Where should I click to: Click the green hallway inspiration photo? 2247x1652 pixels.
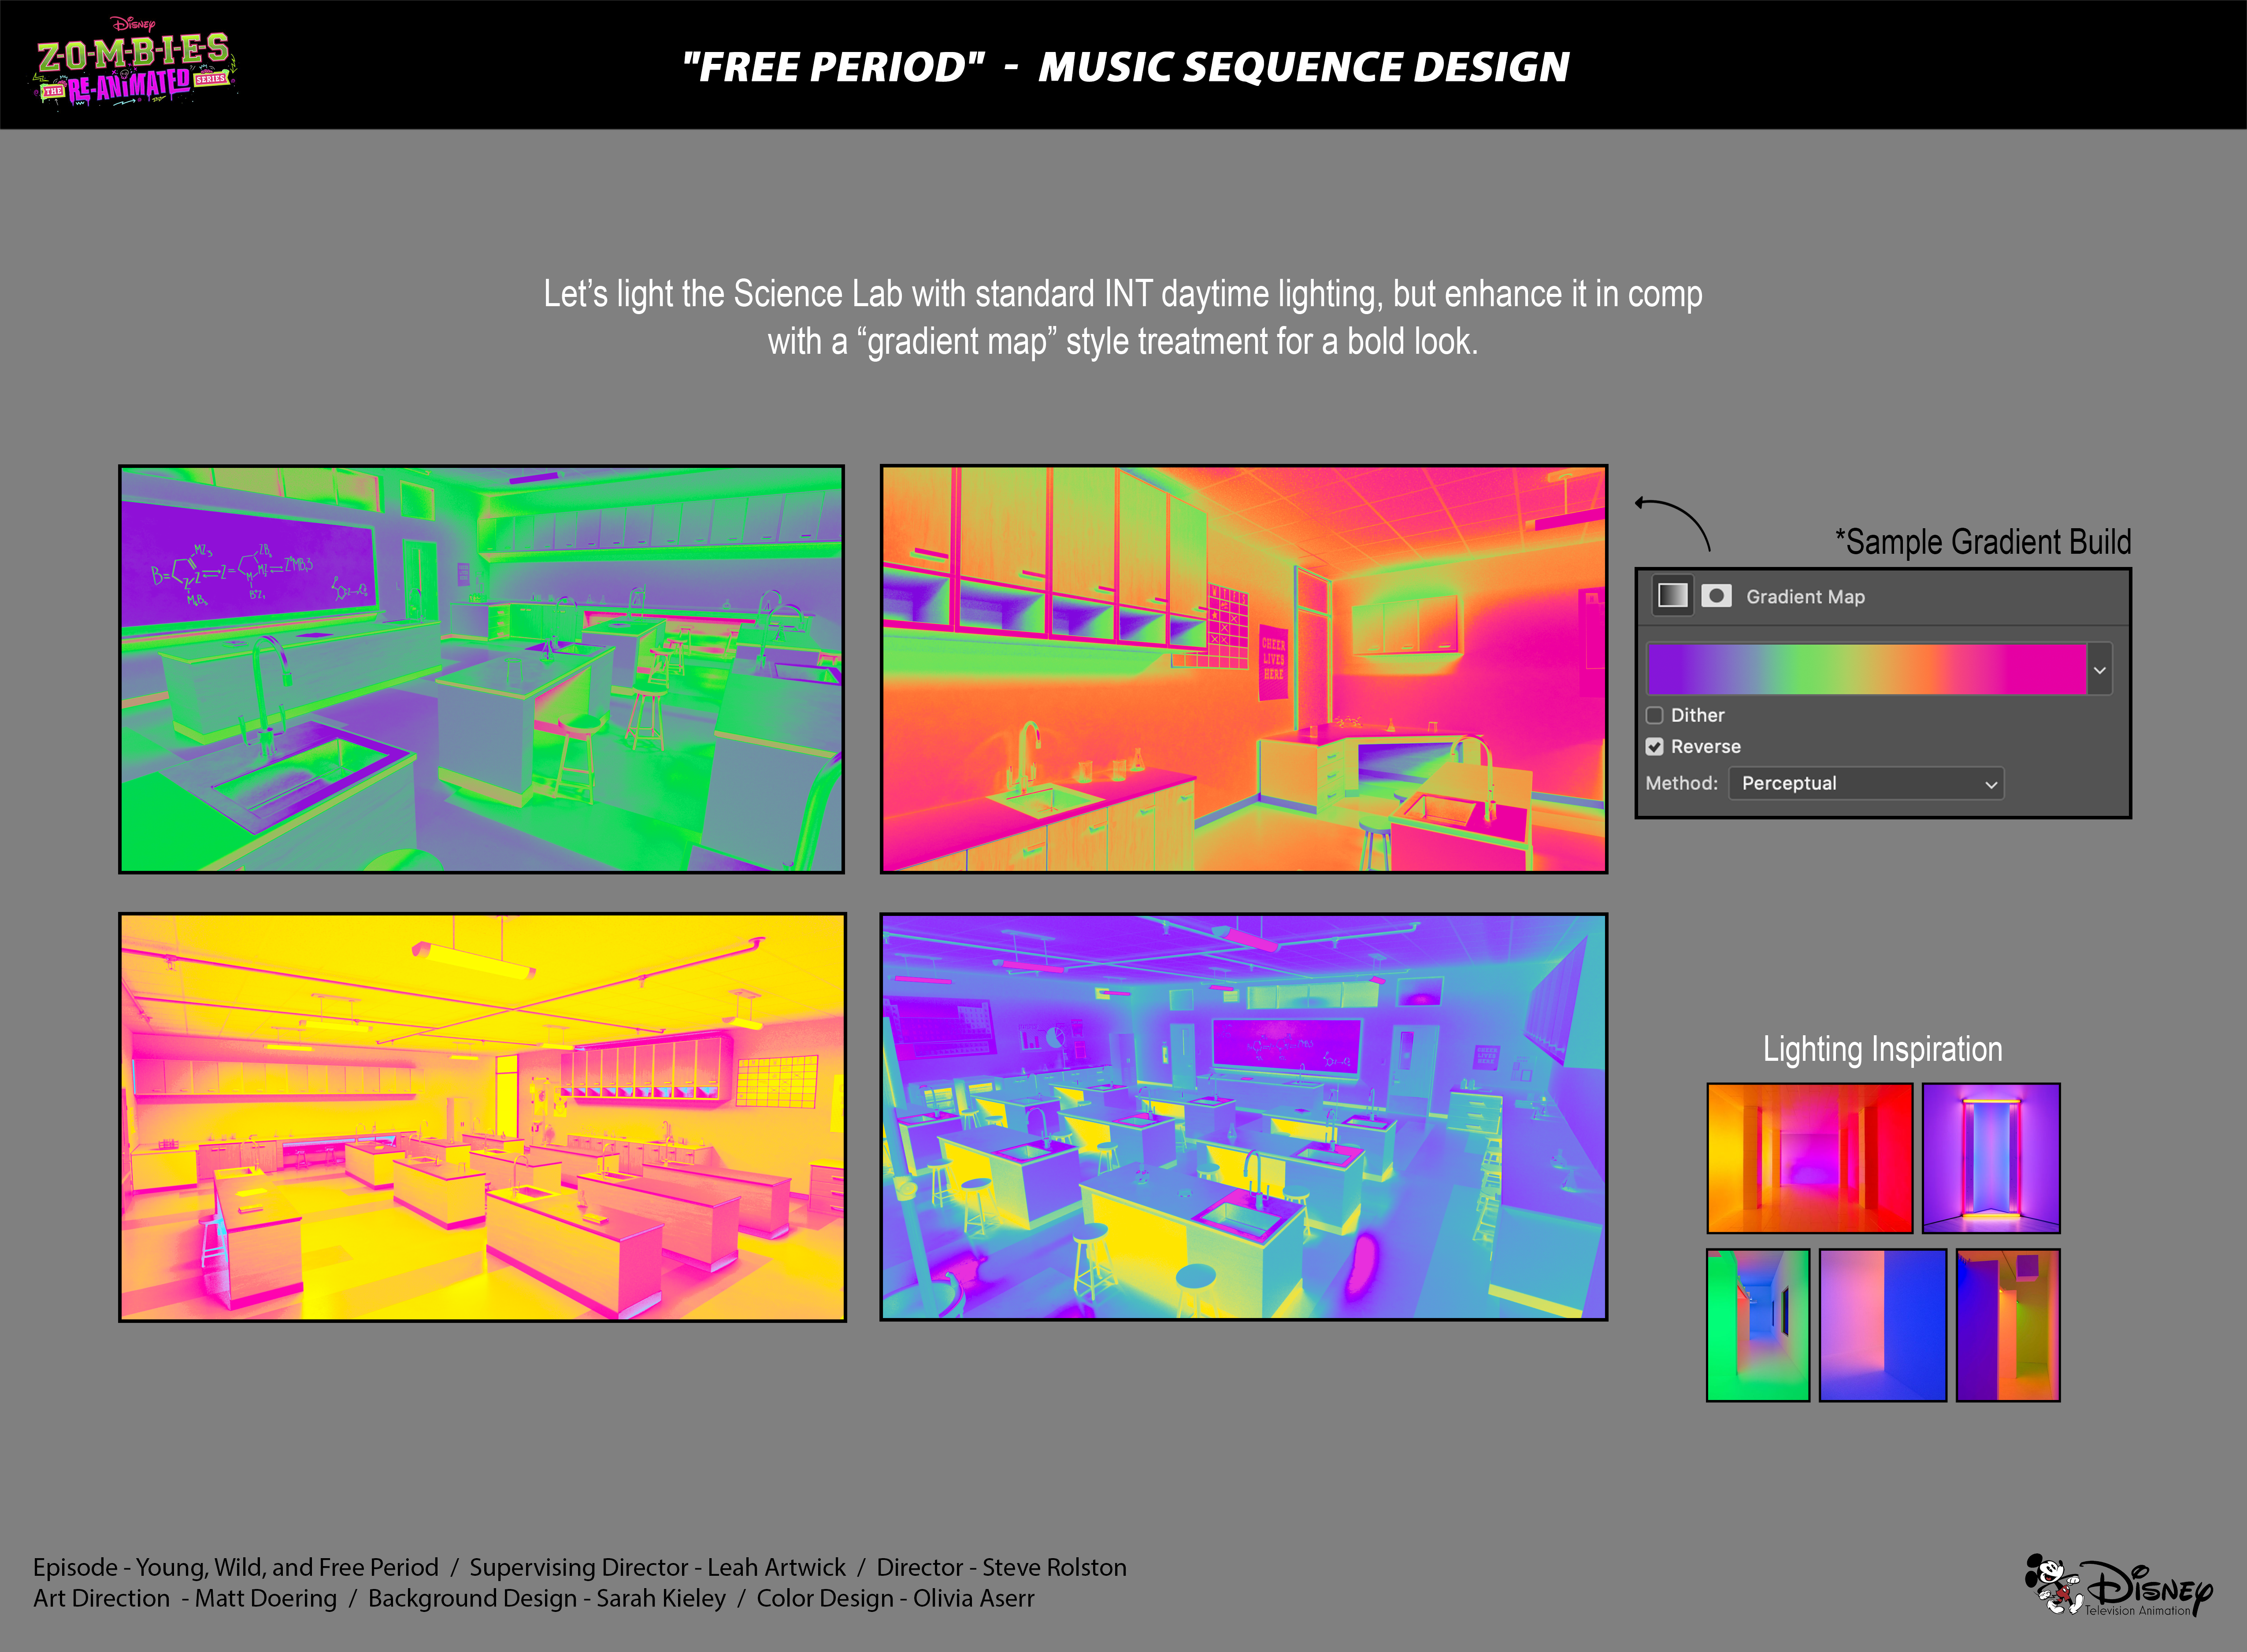1757,1325
